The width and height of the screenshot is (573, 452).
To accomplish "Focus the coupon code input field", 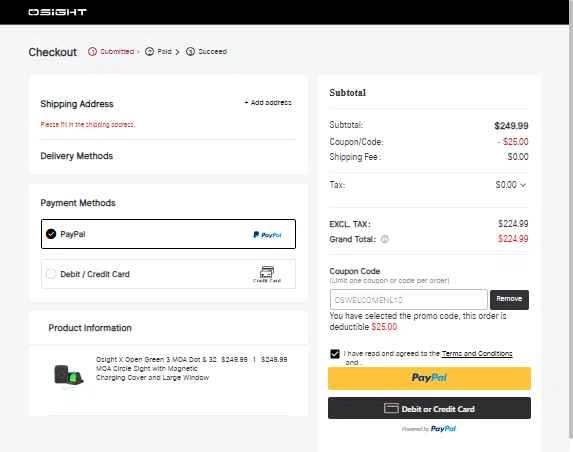I will tap(409, 300).
